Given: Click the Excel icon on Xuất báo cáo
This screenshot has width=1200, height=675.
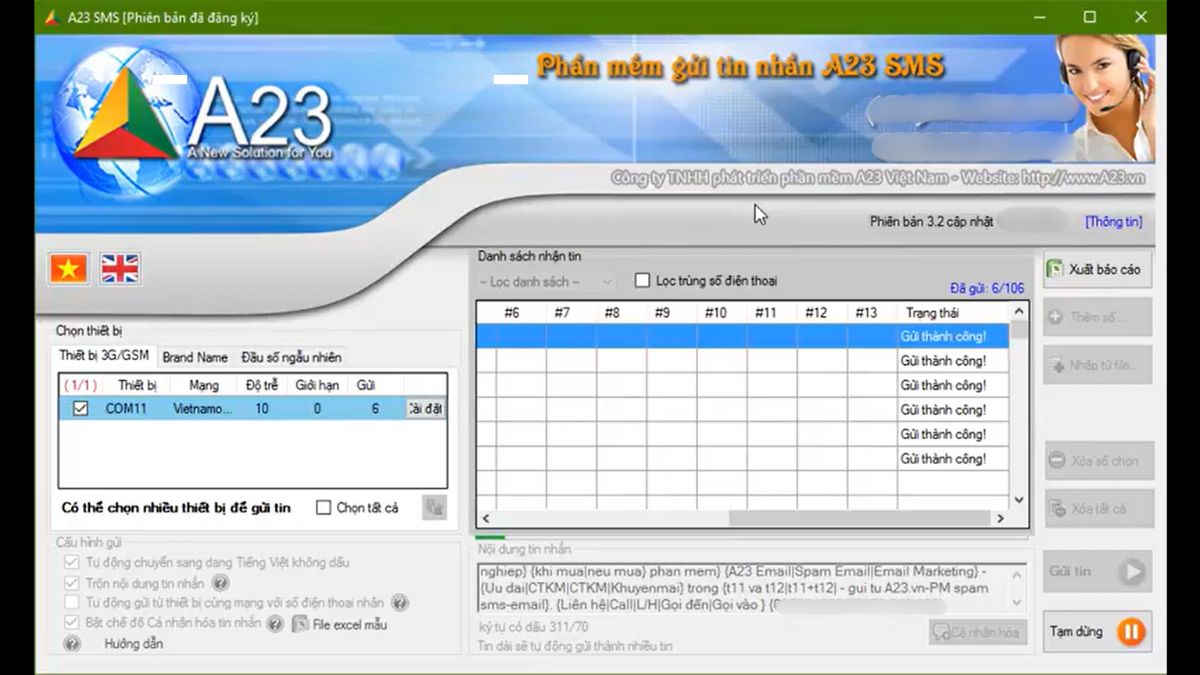Looking at the screenshot, I should coord(1054,269).
